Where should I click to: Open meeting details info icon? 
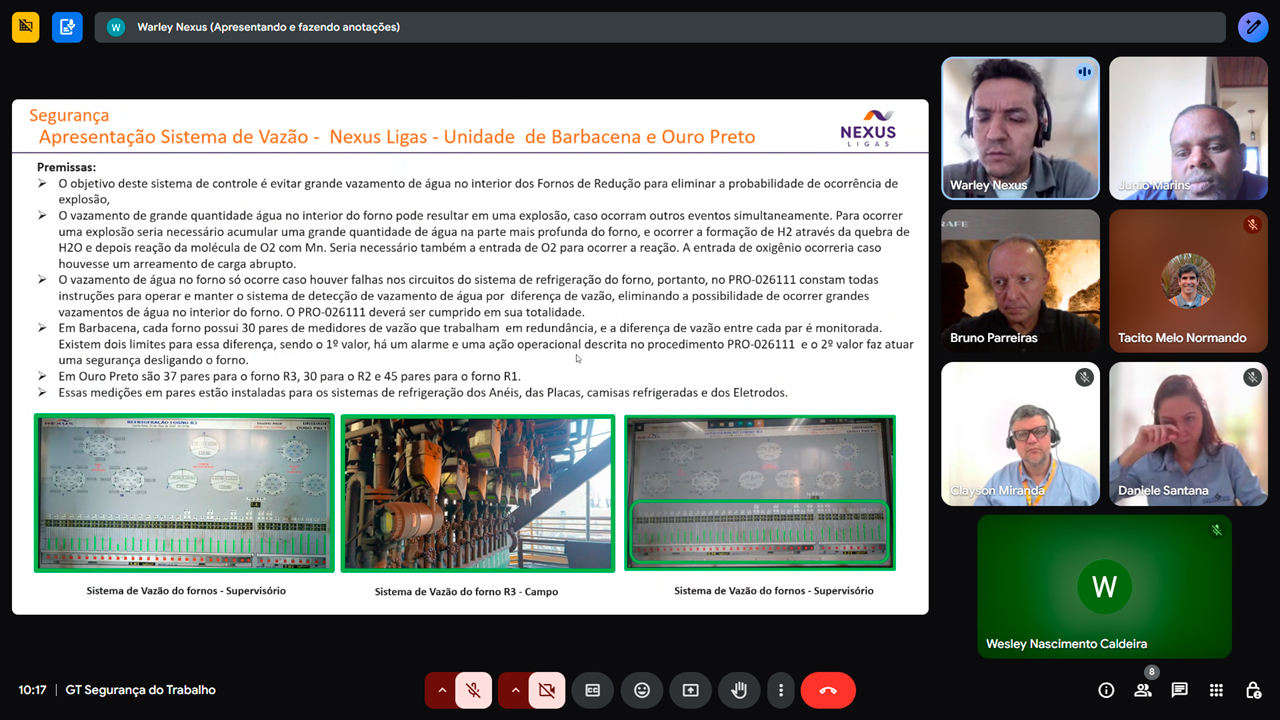(x=1106, y=690)
